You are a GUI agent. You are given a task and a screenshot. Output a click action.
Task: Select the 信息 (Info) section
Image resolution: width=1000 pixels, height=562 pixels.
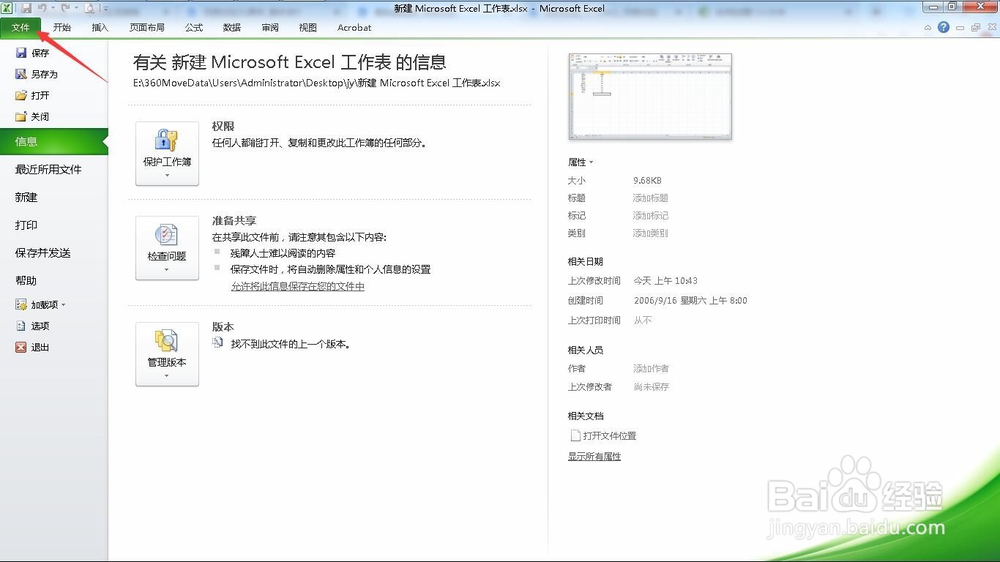[54, 142]
